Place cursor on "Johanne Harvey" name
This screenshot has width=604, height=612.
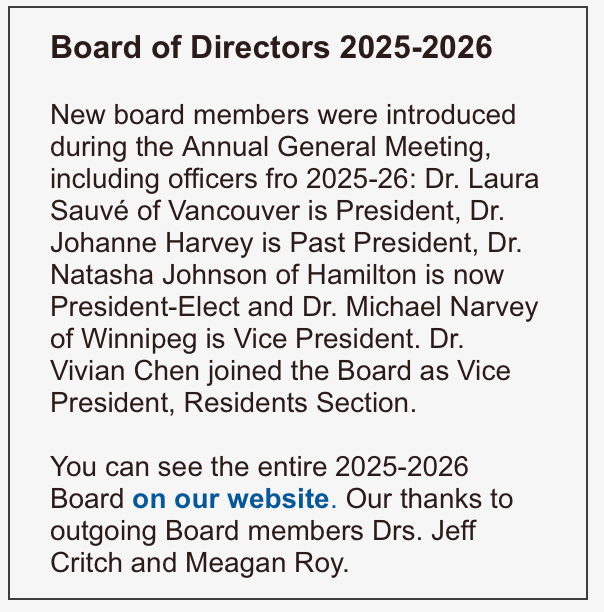[152, 243]
